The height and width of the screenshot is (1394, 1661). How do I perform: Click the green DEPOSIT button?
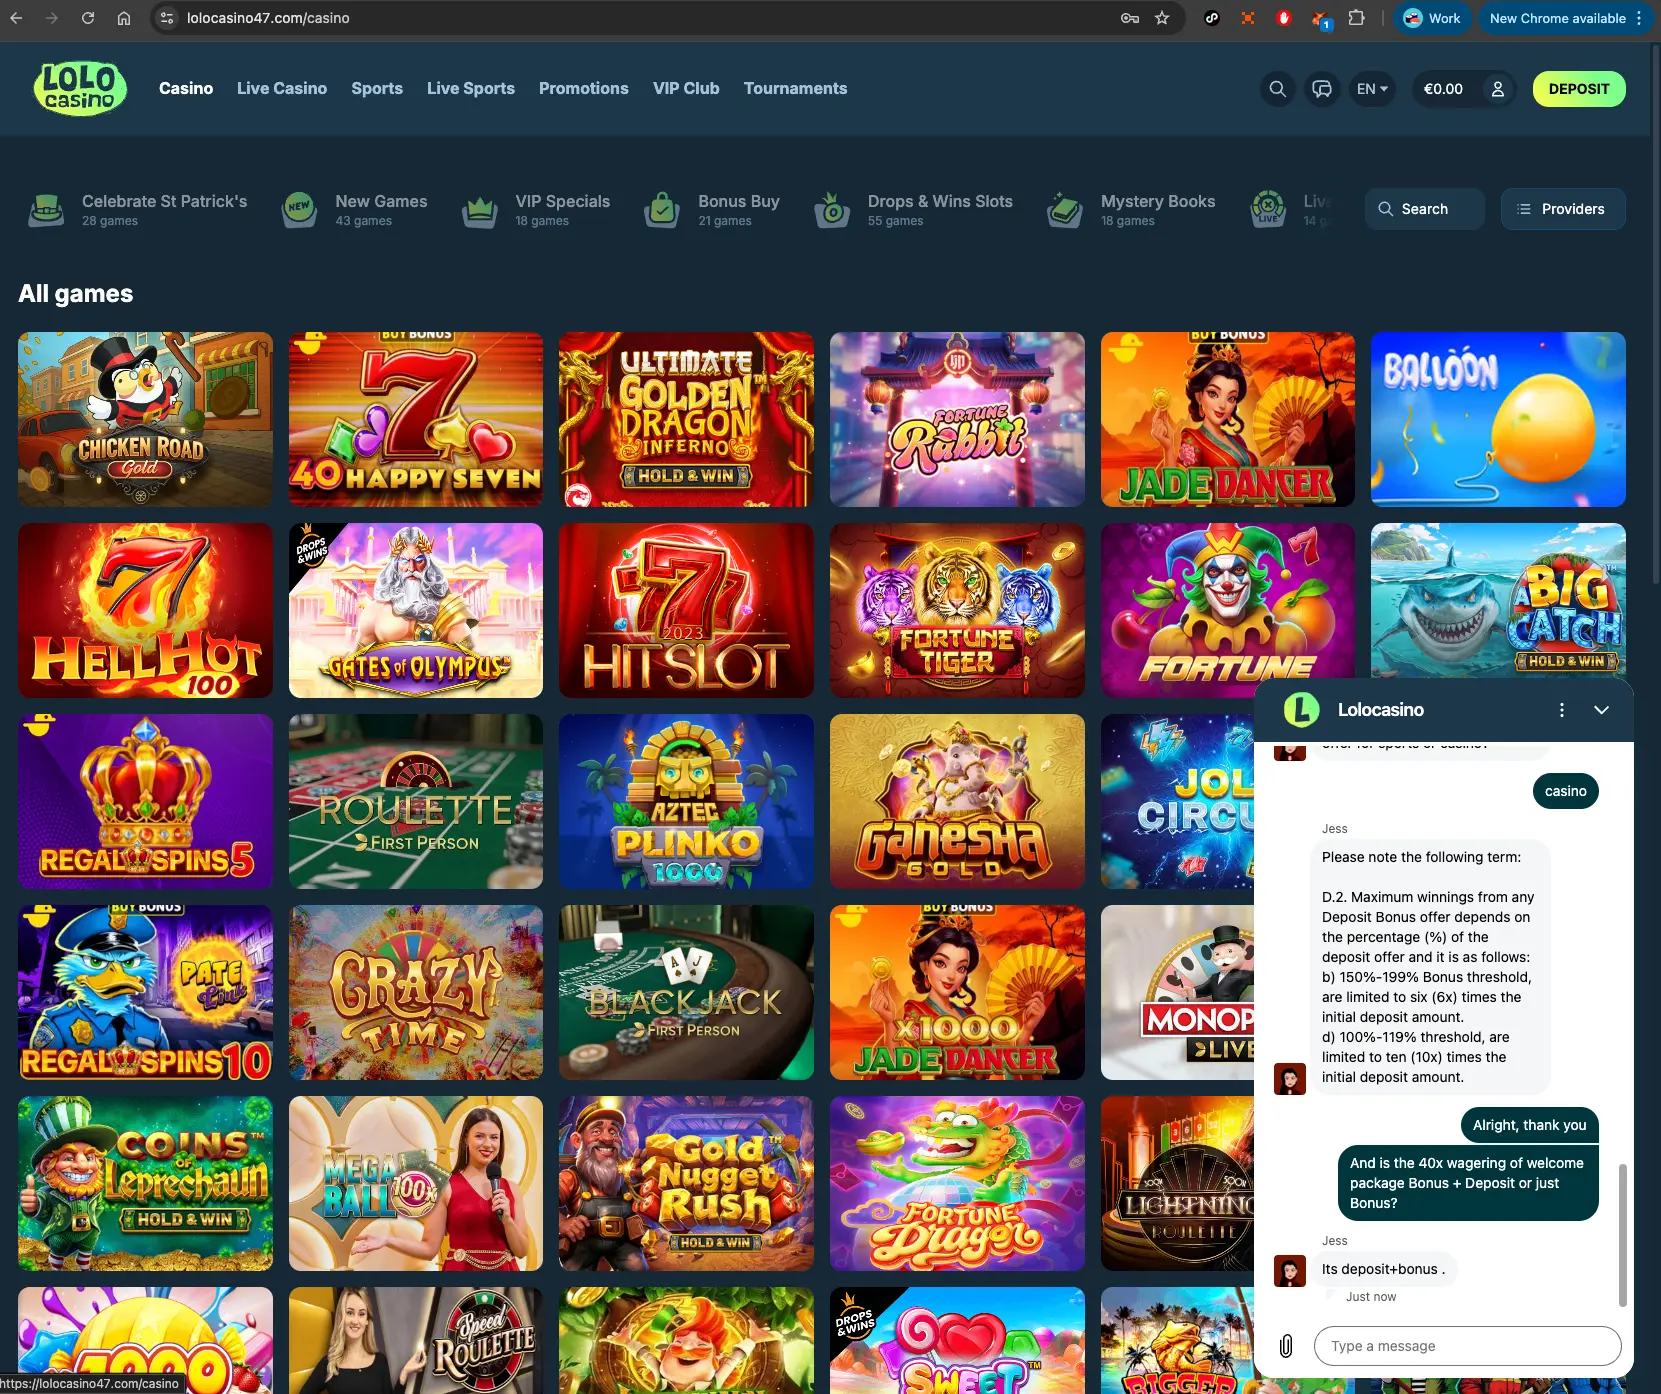coord(1579,89)
